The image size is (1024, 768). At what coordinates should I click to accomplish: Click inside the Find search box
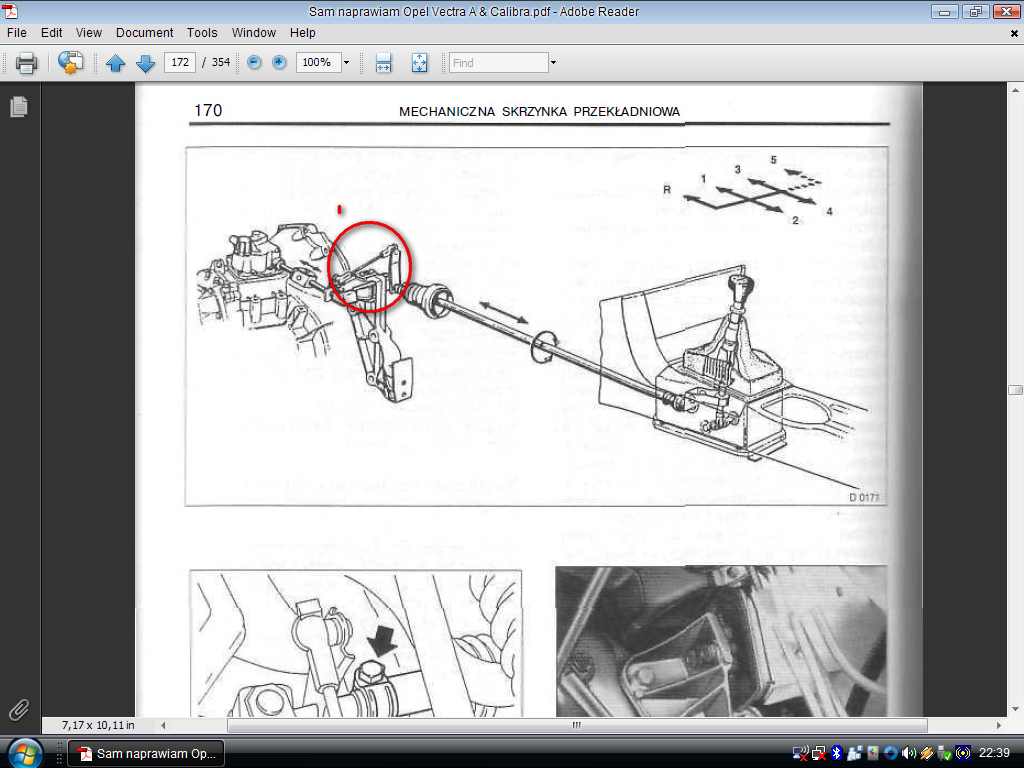498,63
